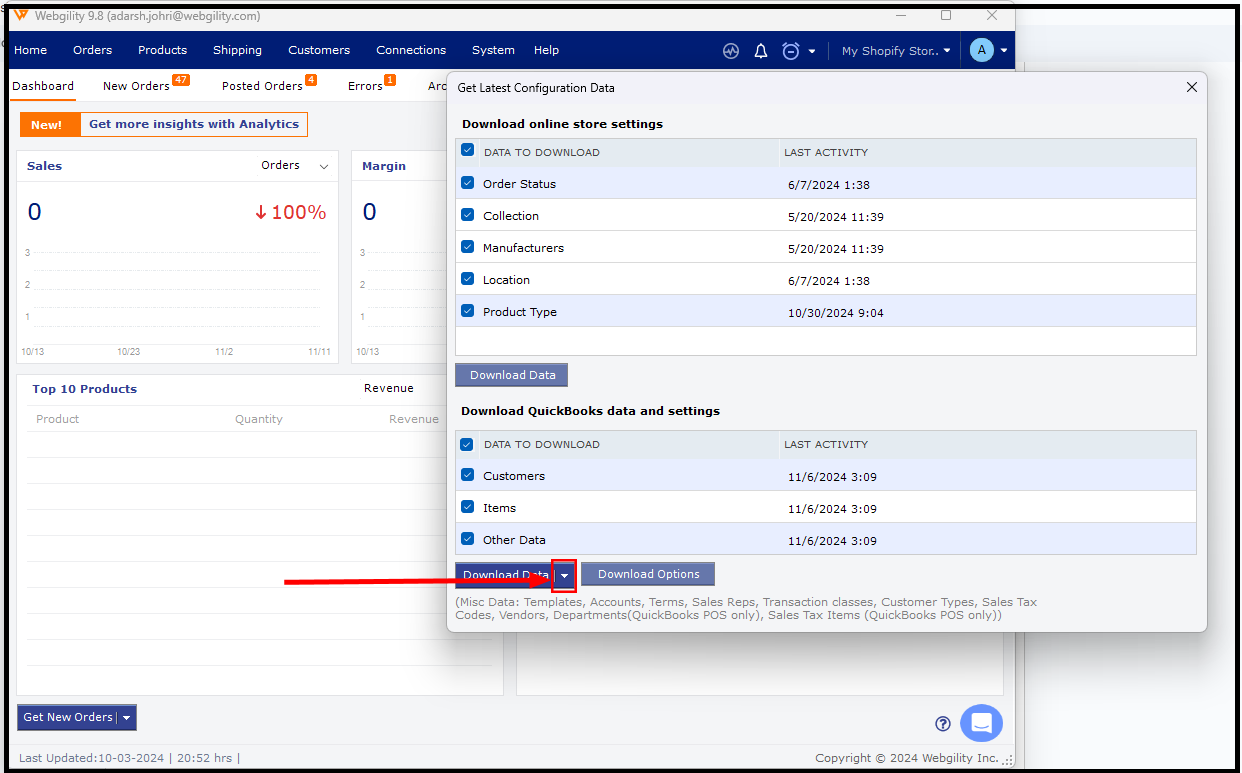Click the 'Quantity' column header in Top 10 Products
This screenshot has height=773, width=1242.
259,419
